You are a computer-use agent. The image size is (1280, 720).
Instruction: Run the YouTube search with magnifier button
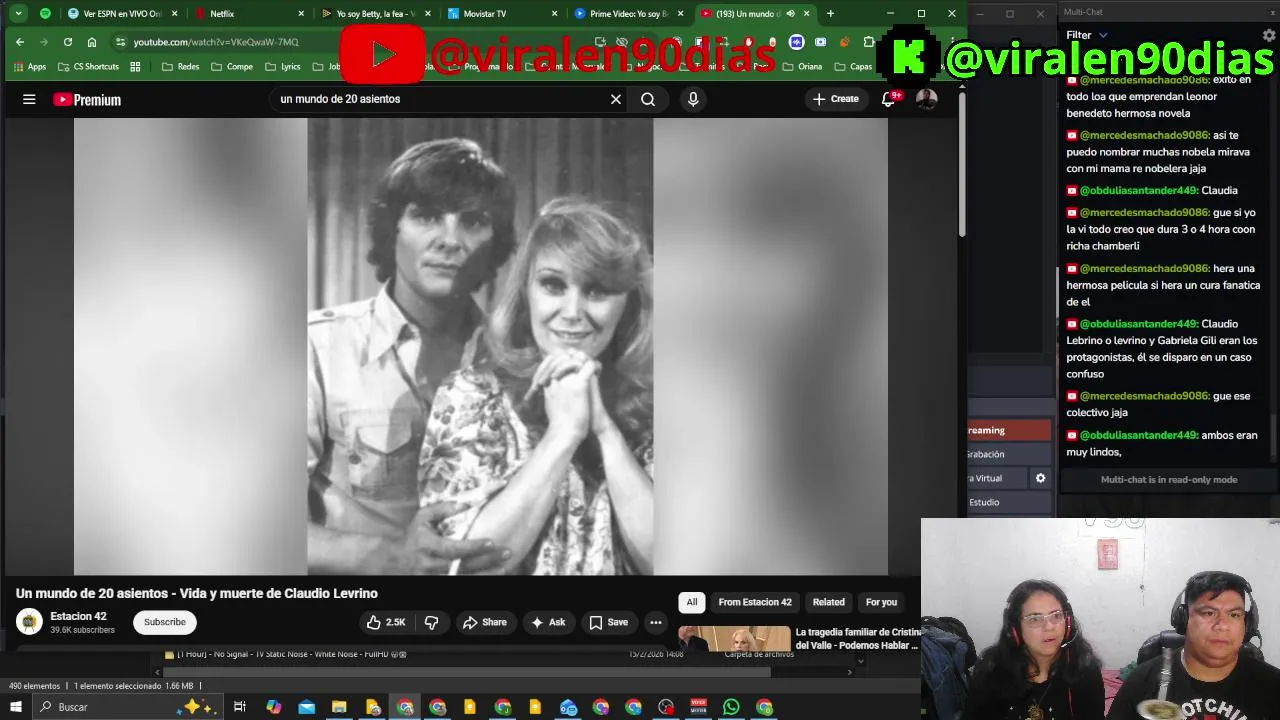(648, 99)
